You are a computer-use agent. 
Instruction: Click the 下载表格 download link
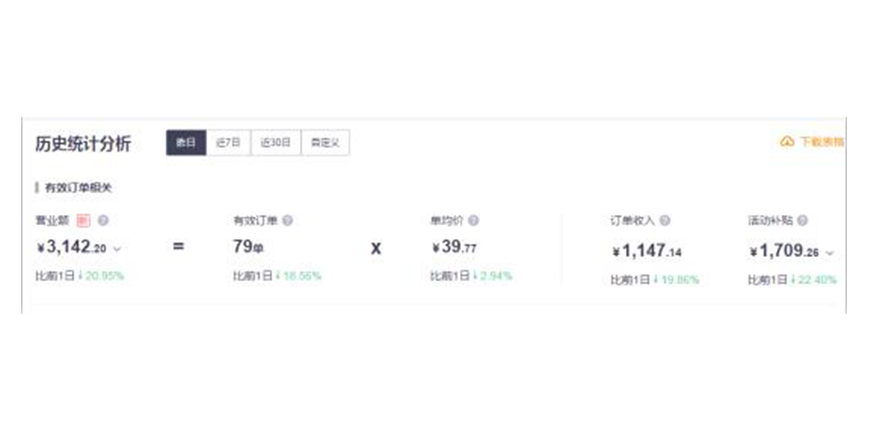tap(821, 142)
